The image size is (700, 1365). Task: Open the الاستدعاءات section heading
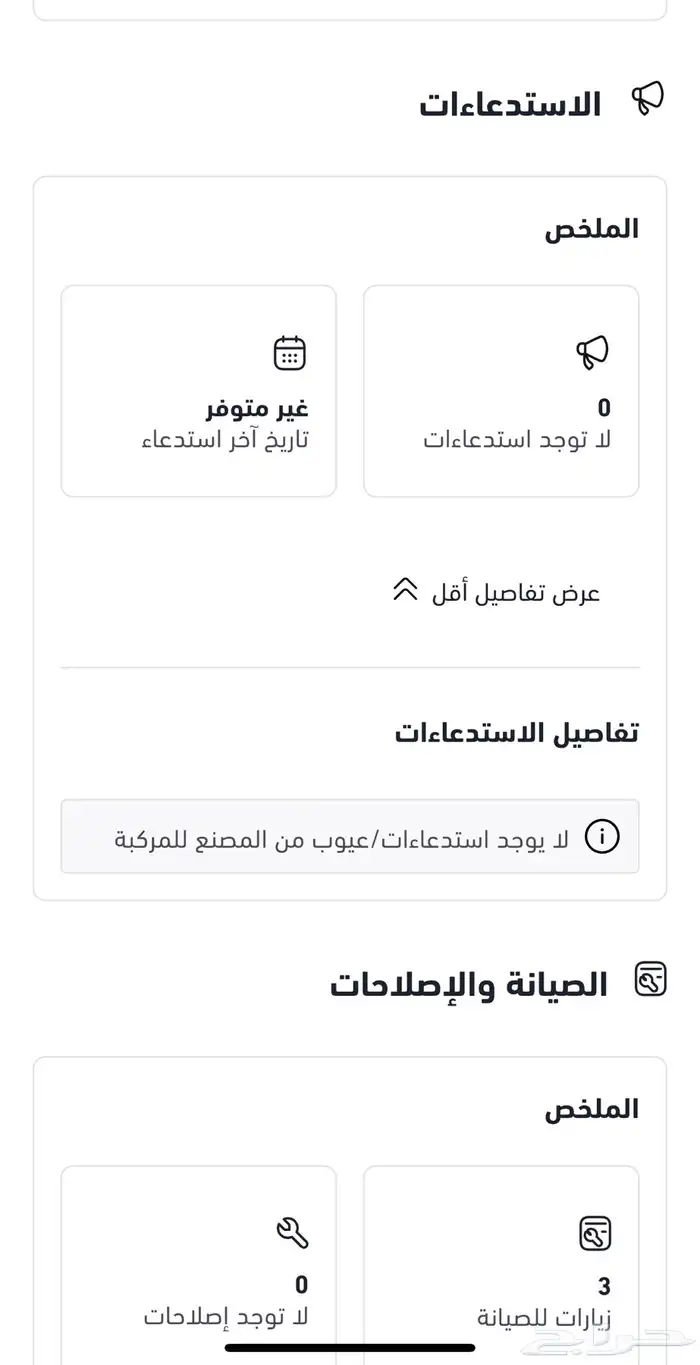[510, 104]
